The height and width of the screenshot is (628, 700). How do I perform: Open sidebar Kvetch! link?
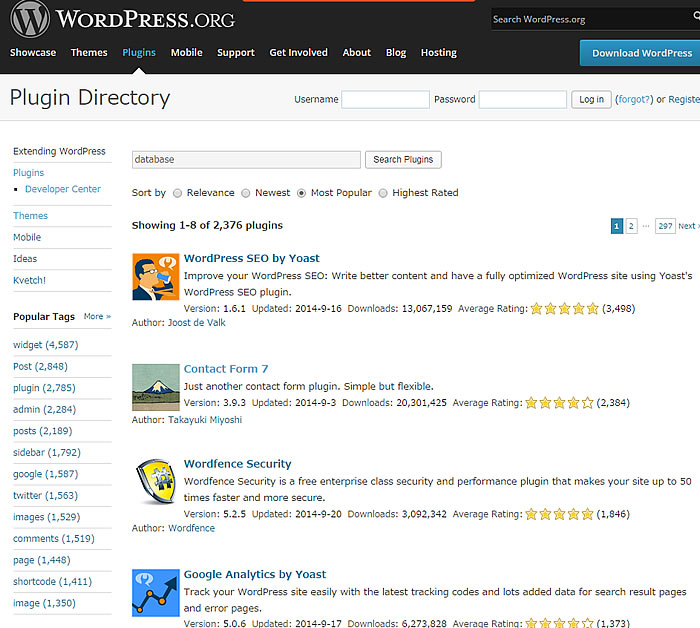[29, 280]
